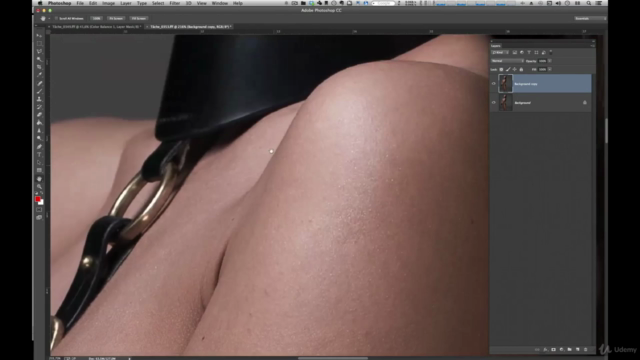The image size is (640, 360).
Task: Toggle adjustment layer filter
Action: point(522,53)
